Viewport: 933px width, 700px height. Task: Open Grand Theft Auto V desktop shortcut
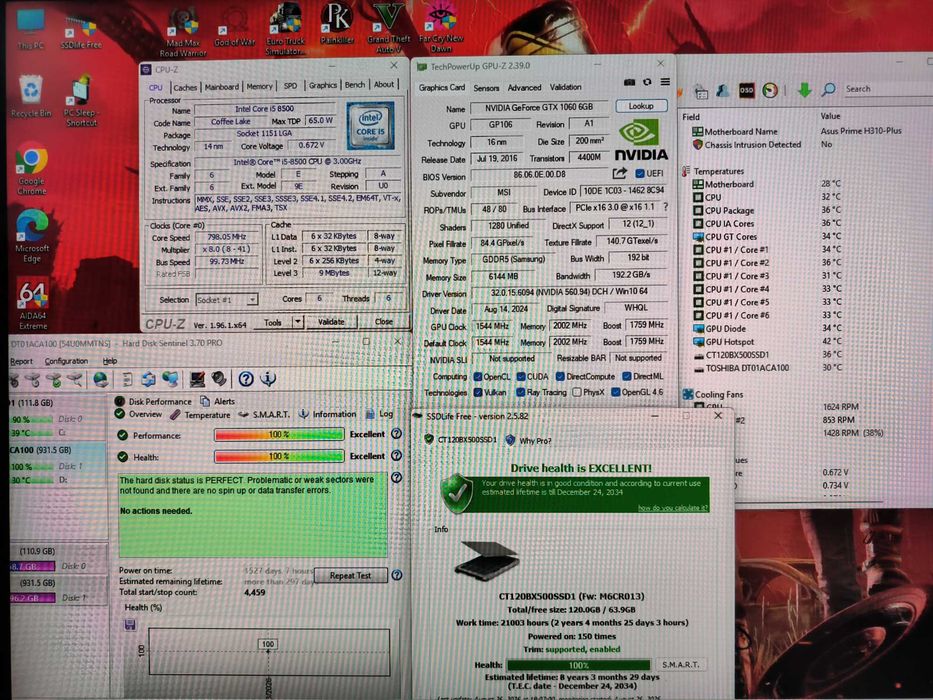389,28
